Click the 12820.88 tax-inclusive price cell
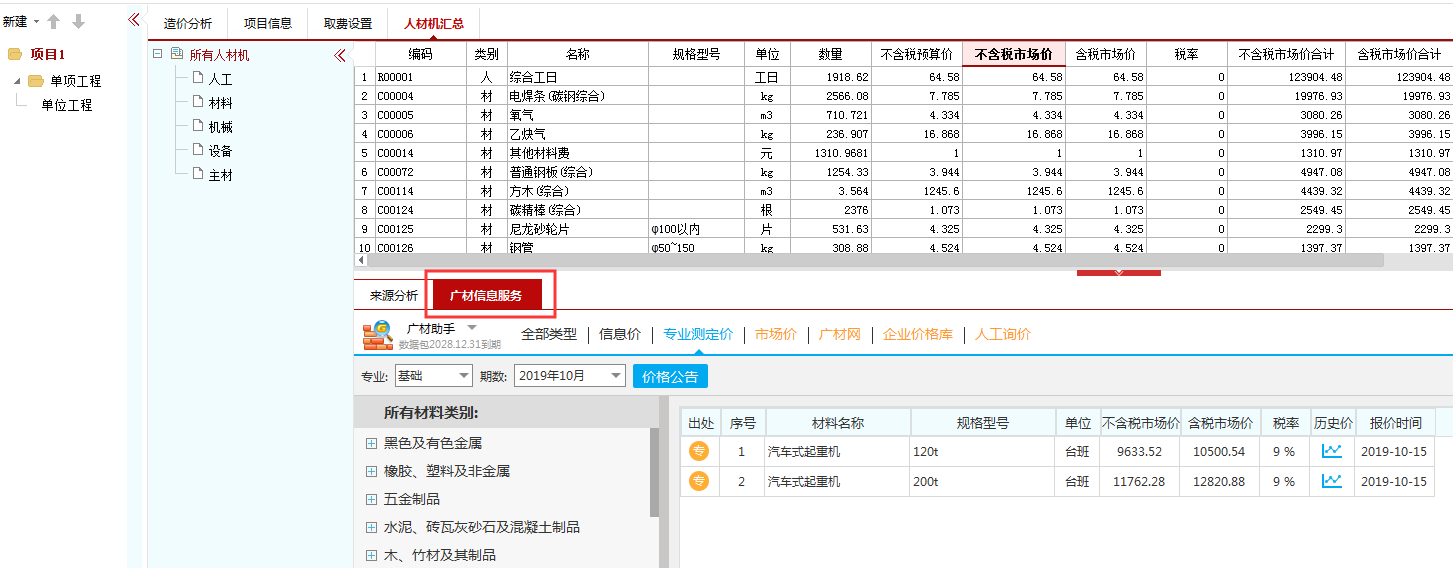Screen dimensions: 1453x568 pyautogui.click(x=1219, y=481)
